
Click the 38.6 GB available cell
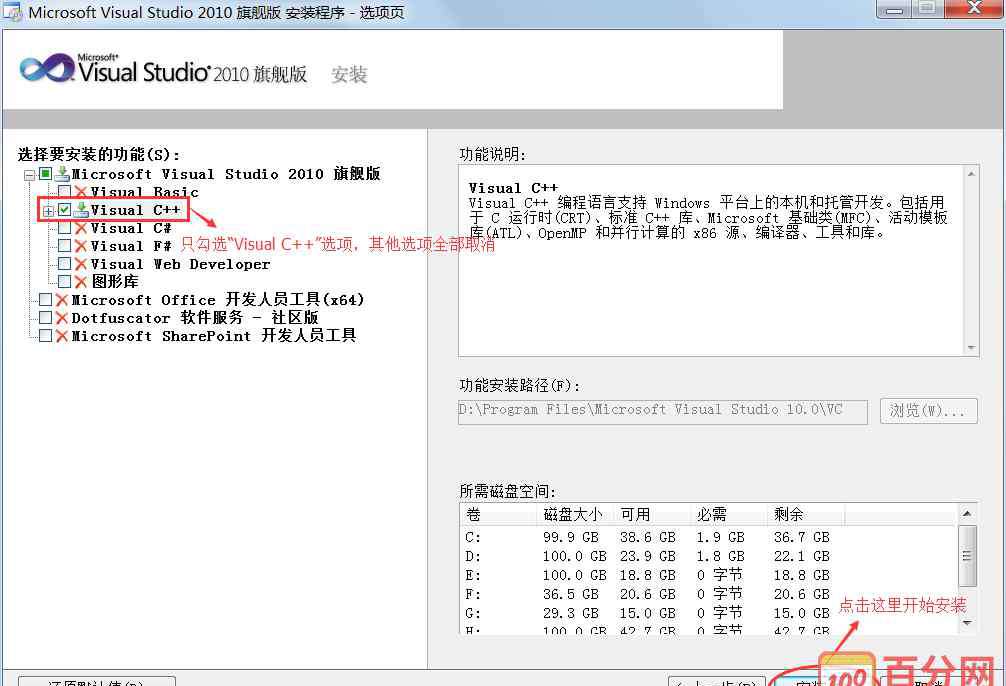(647, 537)
